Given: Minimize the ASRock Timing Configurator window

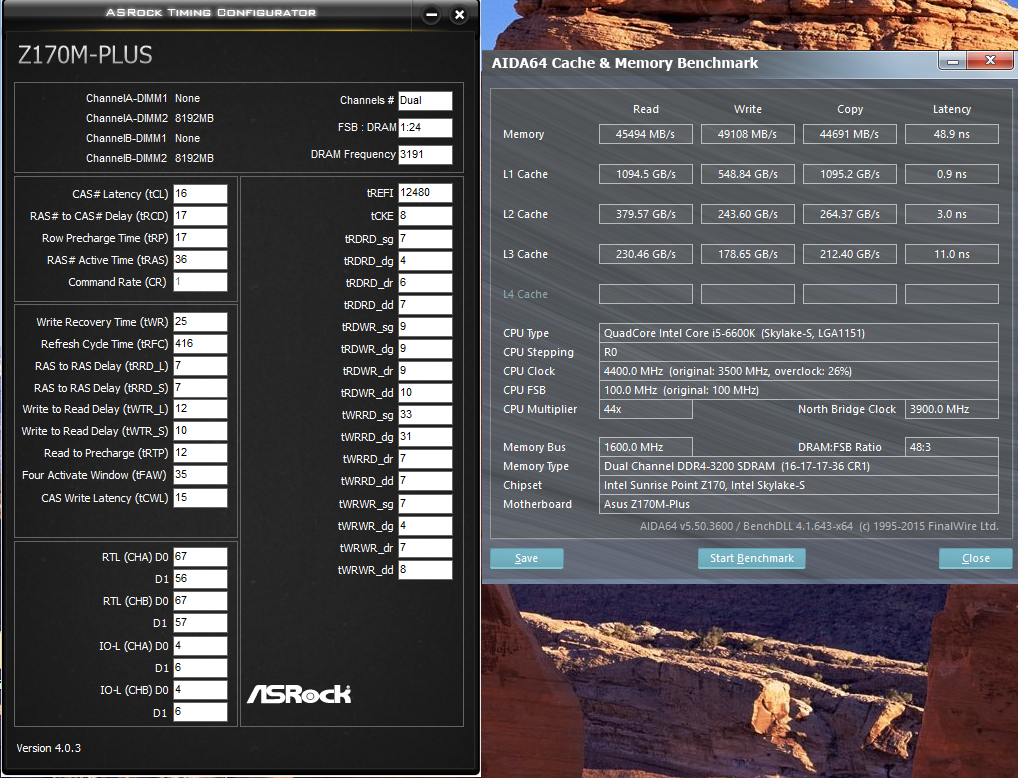Looking at the screenshot, I should (x=431, y=15).
